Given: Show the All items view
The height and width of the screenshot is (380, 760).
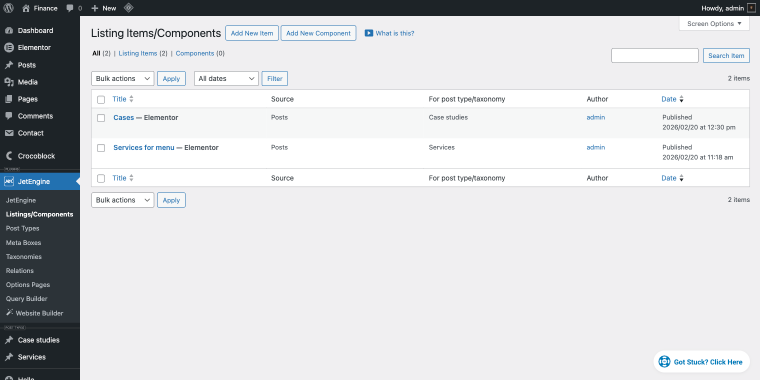Looking at the screenshot, I should (96, 53).
